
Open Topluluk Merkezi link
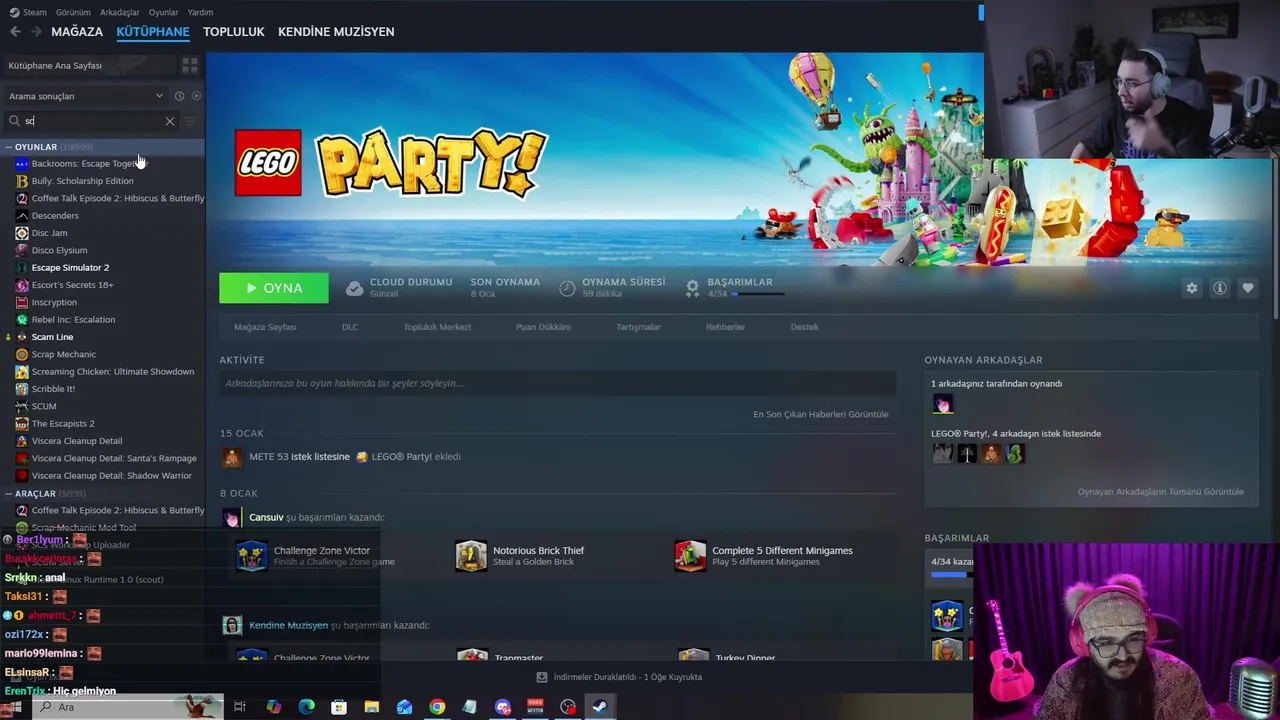[437, 327]
